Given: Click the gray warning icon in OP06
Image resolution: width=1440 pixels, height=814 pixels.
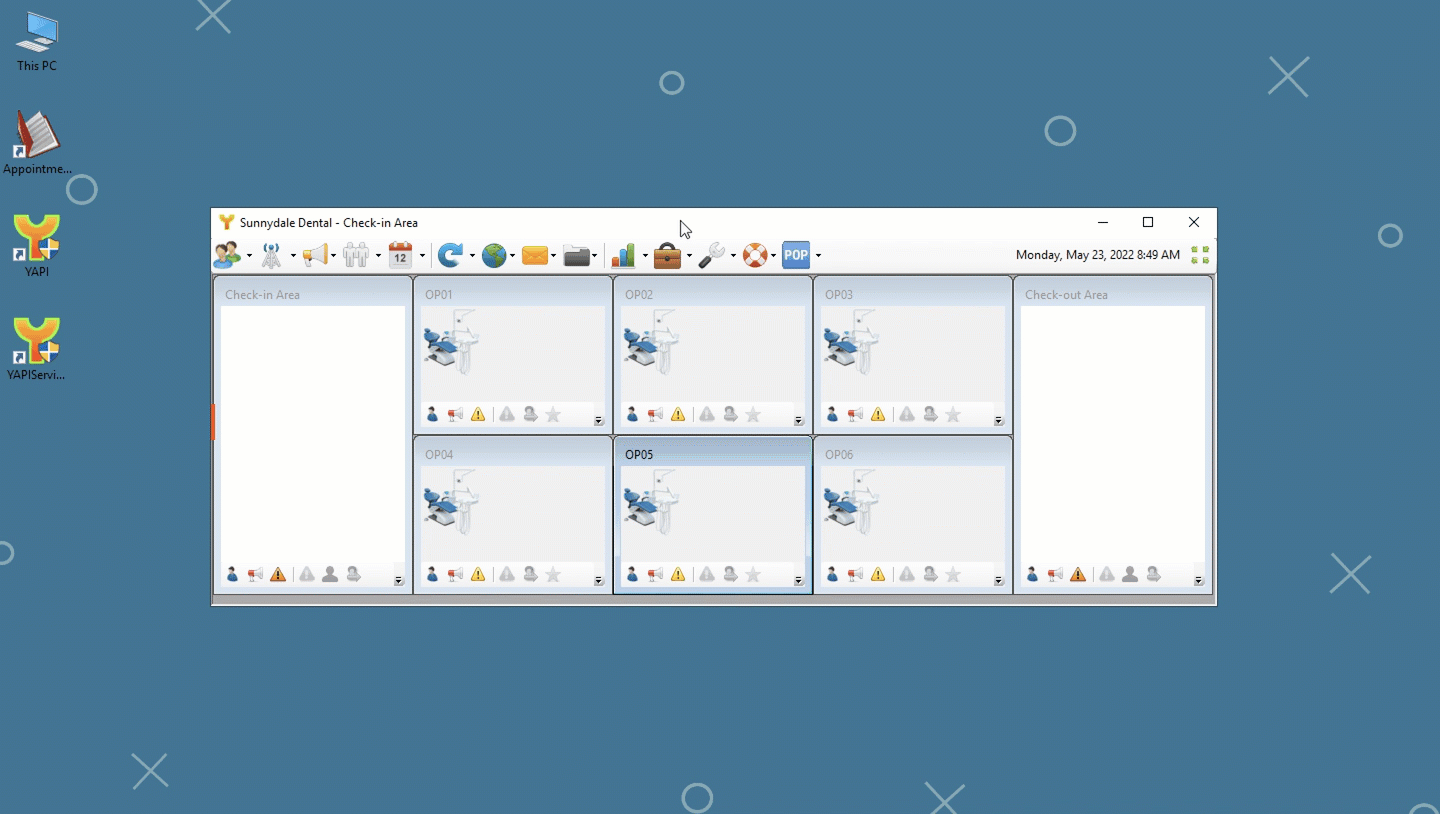Looking at the screenshot, I should (x=907, y=574).
